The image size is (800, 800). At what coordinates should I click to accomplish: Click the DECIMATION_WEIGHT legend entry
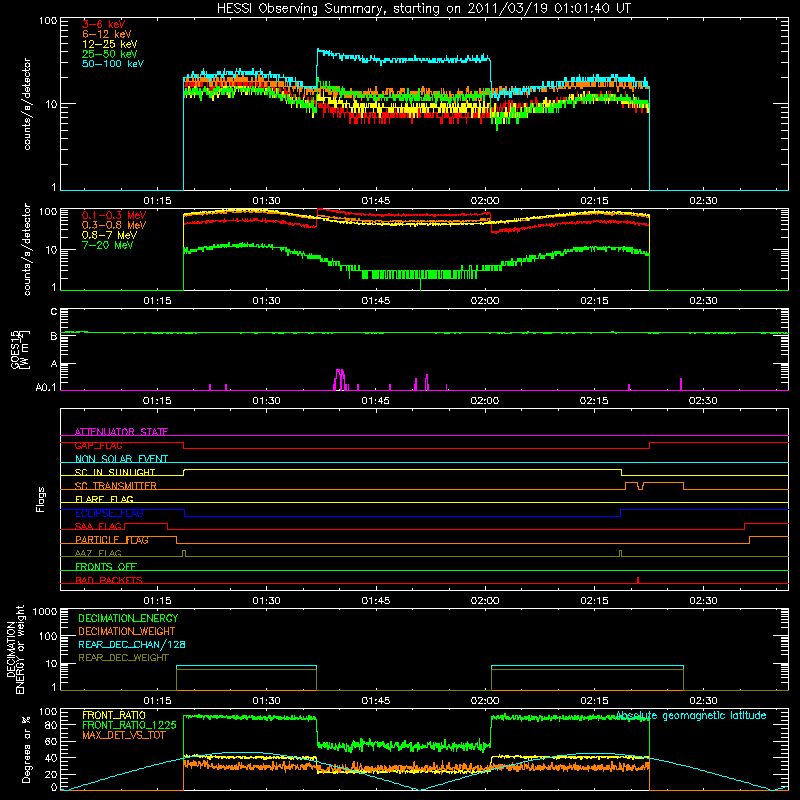coord(127,631)
